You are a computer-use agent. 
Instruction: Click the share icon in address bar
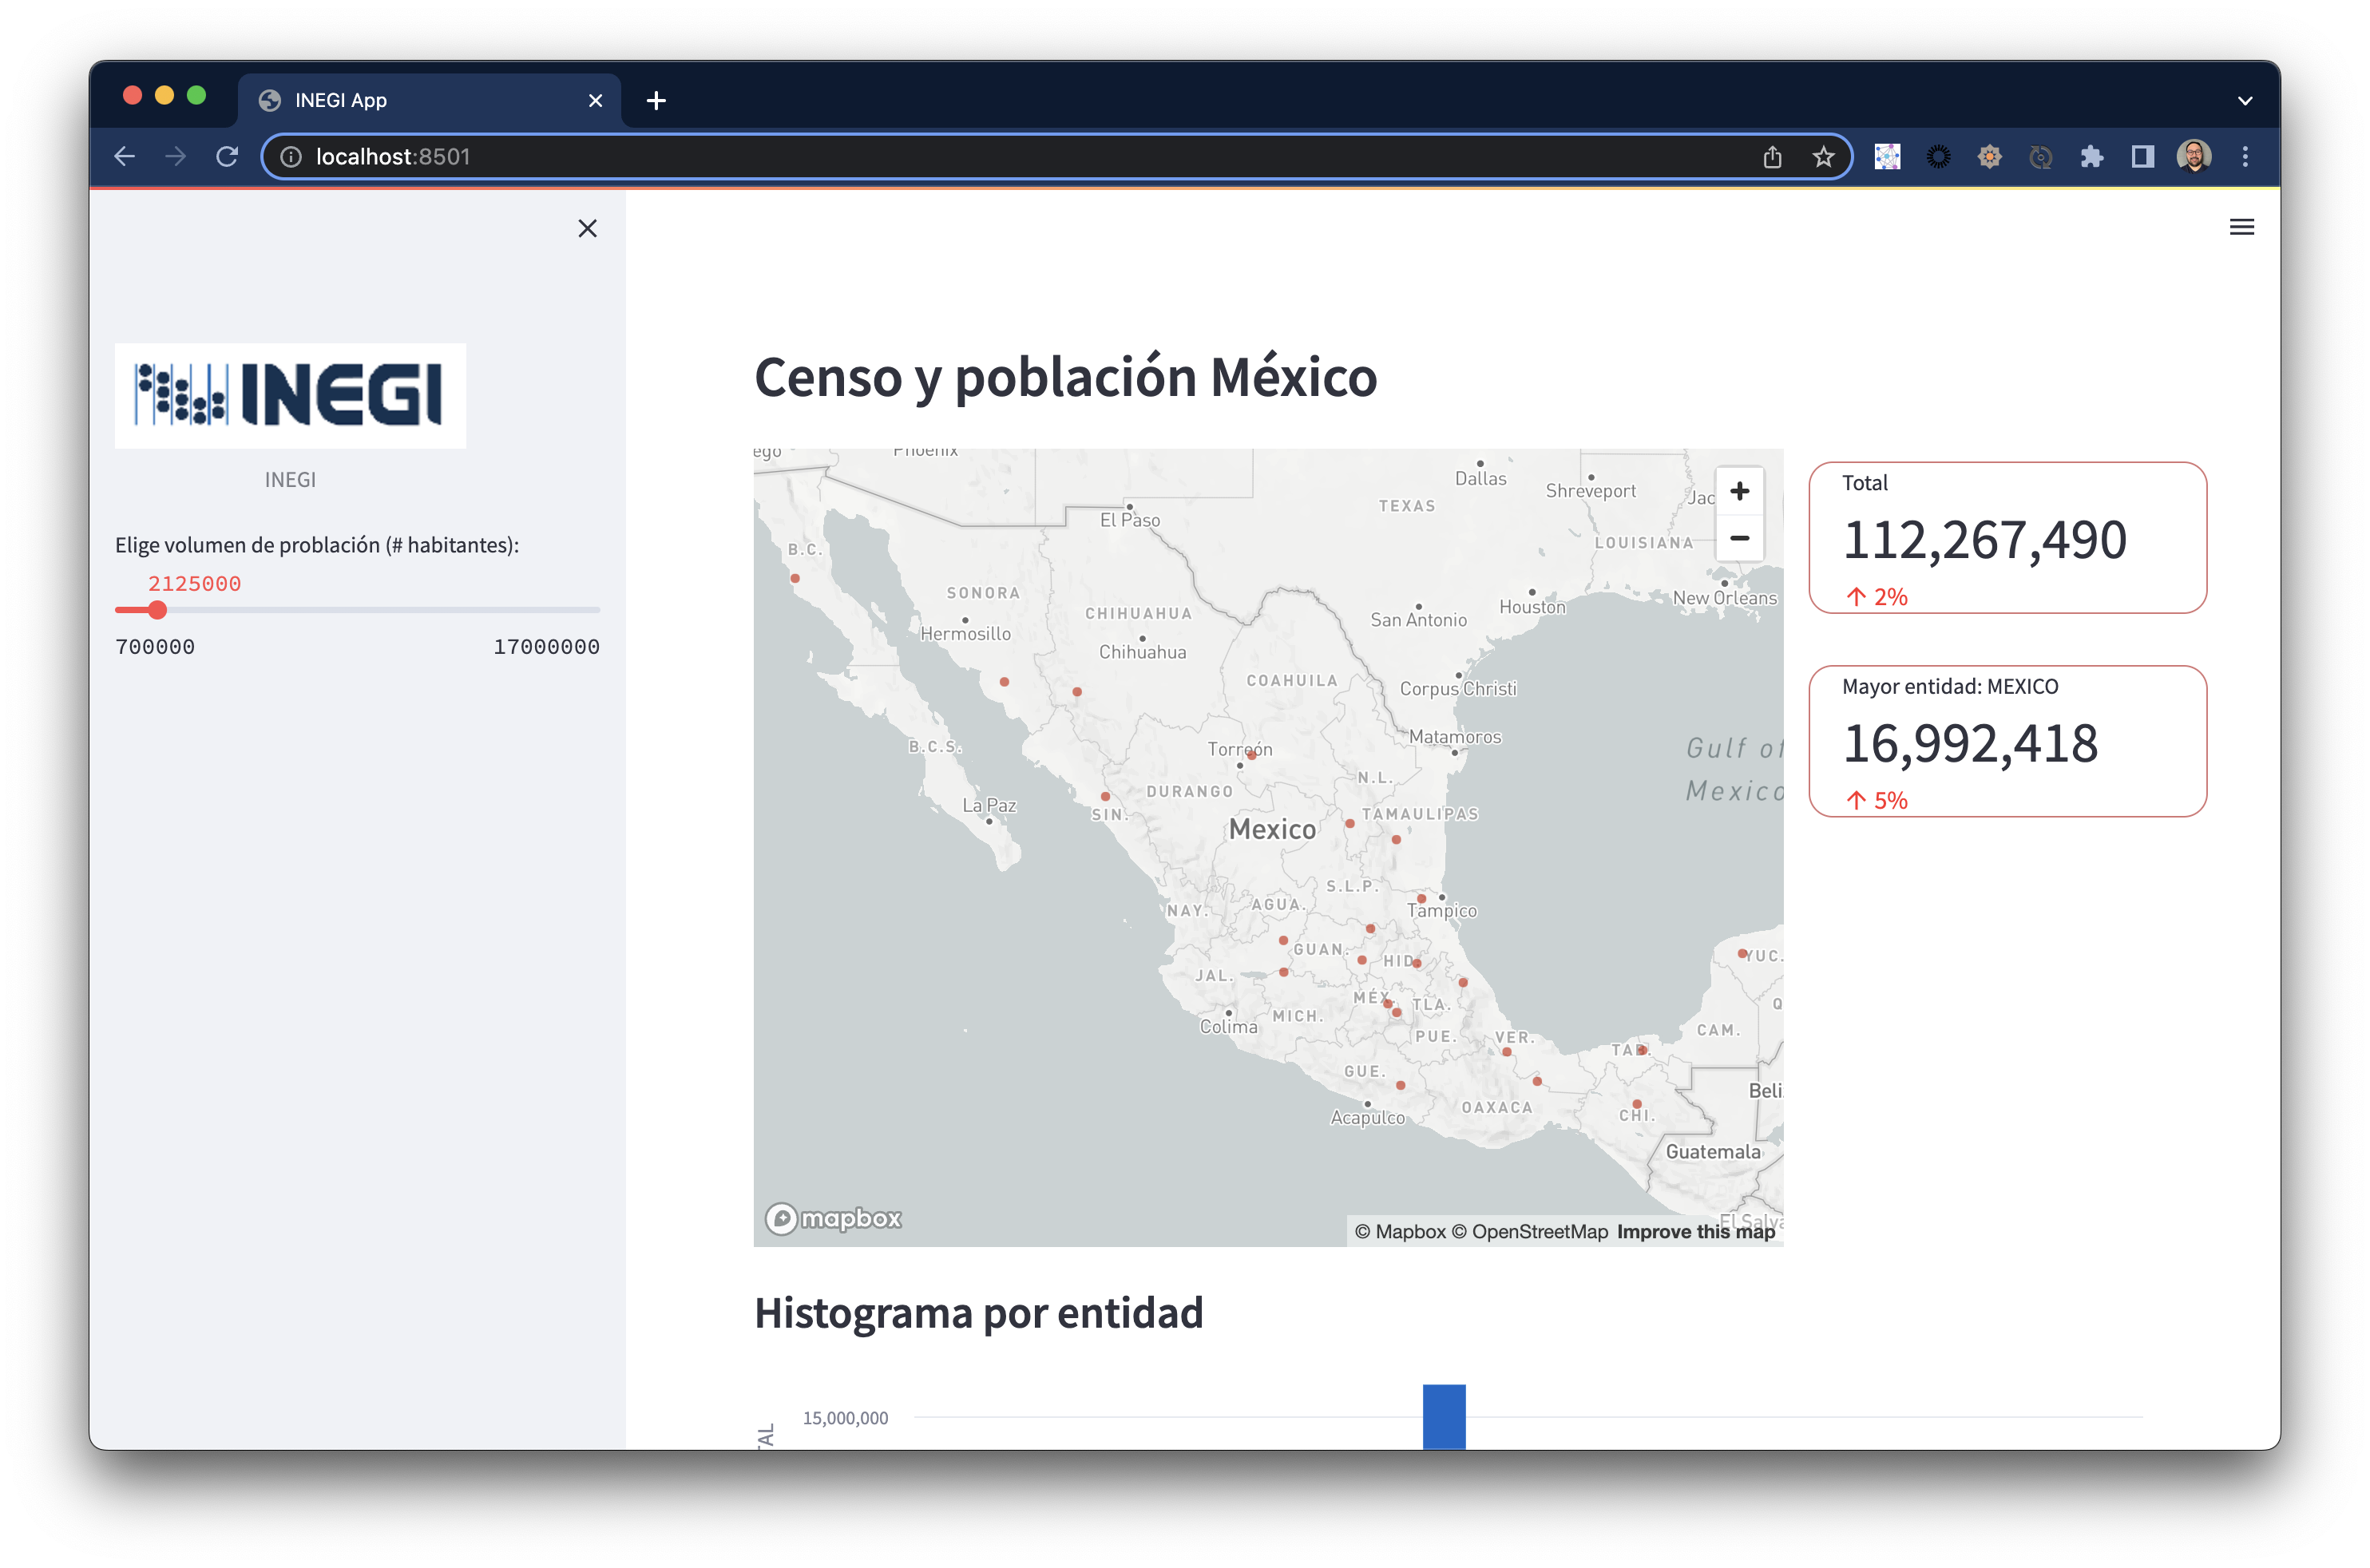coord(1772,156)
